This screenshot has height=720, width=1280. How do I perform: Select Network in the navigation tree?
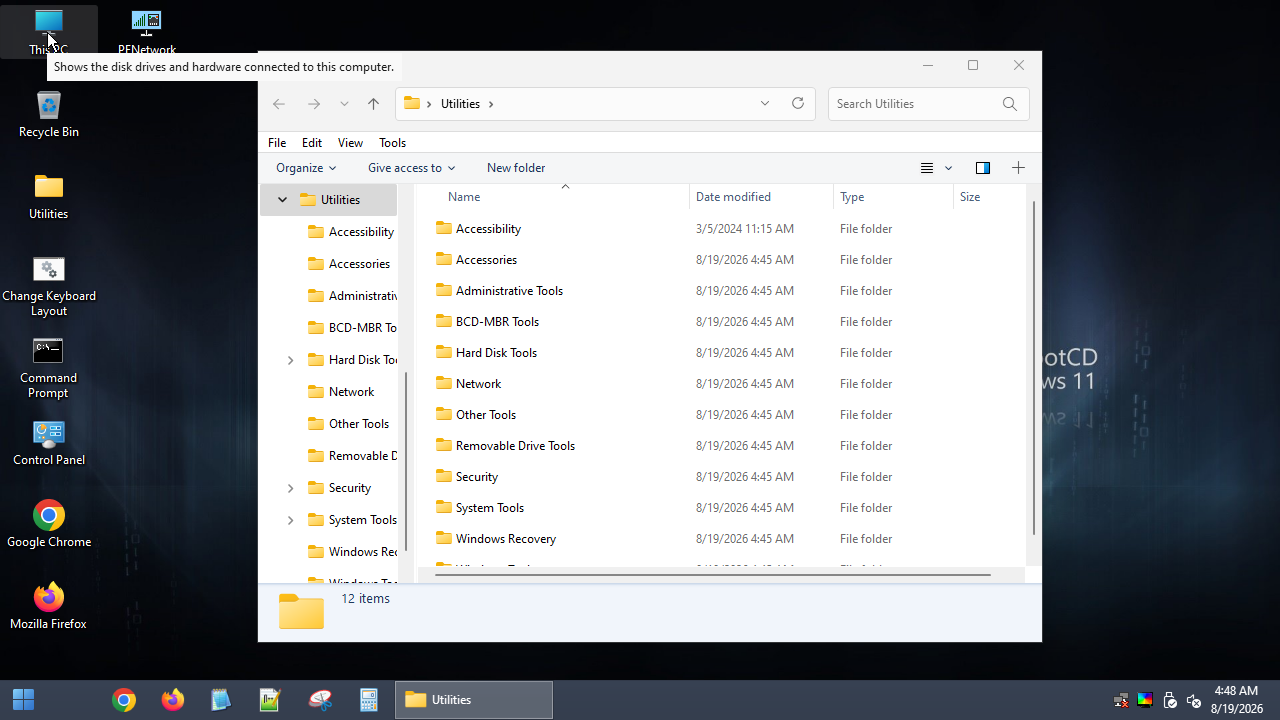point(351,392)
